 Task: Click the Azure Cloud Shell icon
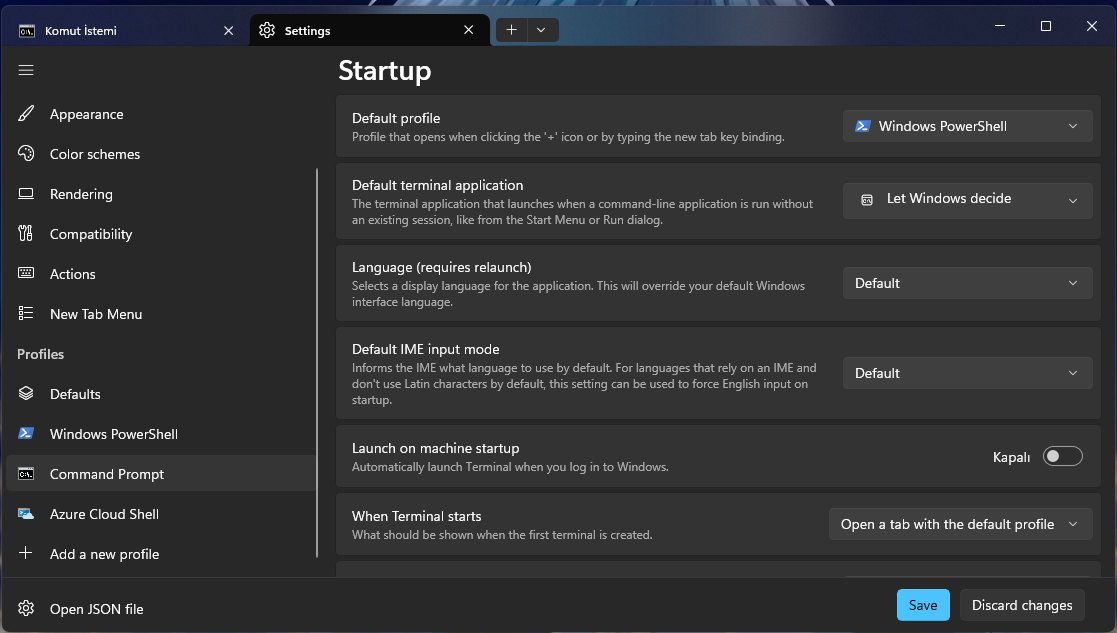[x=26, y=513]
